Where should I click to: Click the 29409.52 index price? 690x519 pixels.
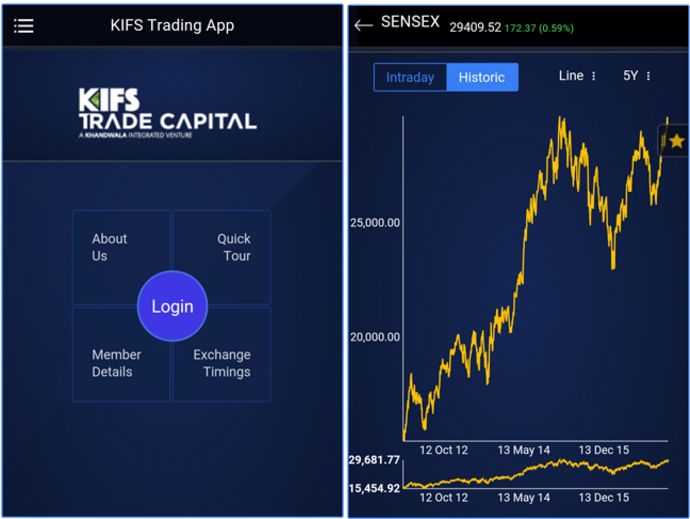475,27
